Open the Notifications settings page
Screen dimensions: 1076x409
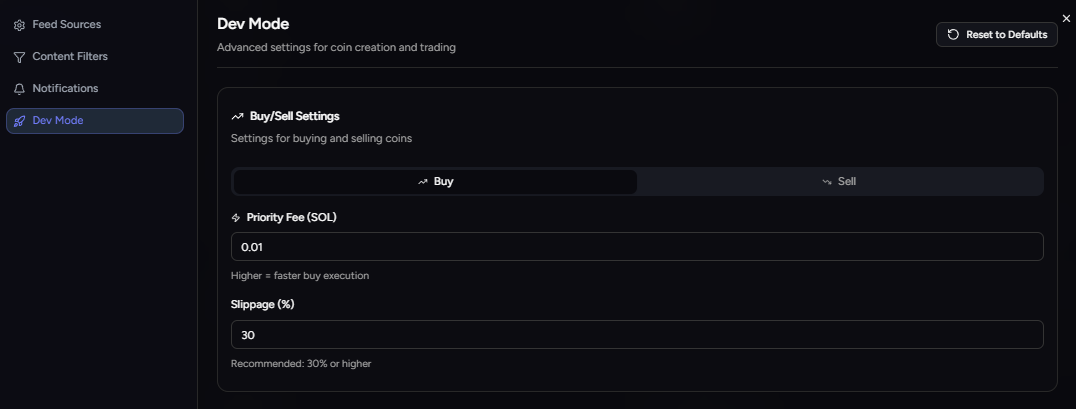[65, 89]
